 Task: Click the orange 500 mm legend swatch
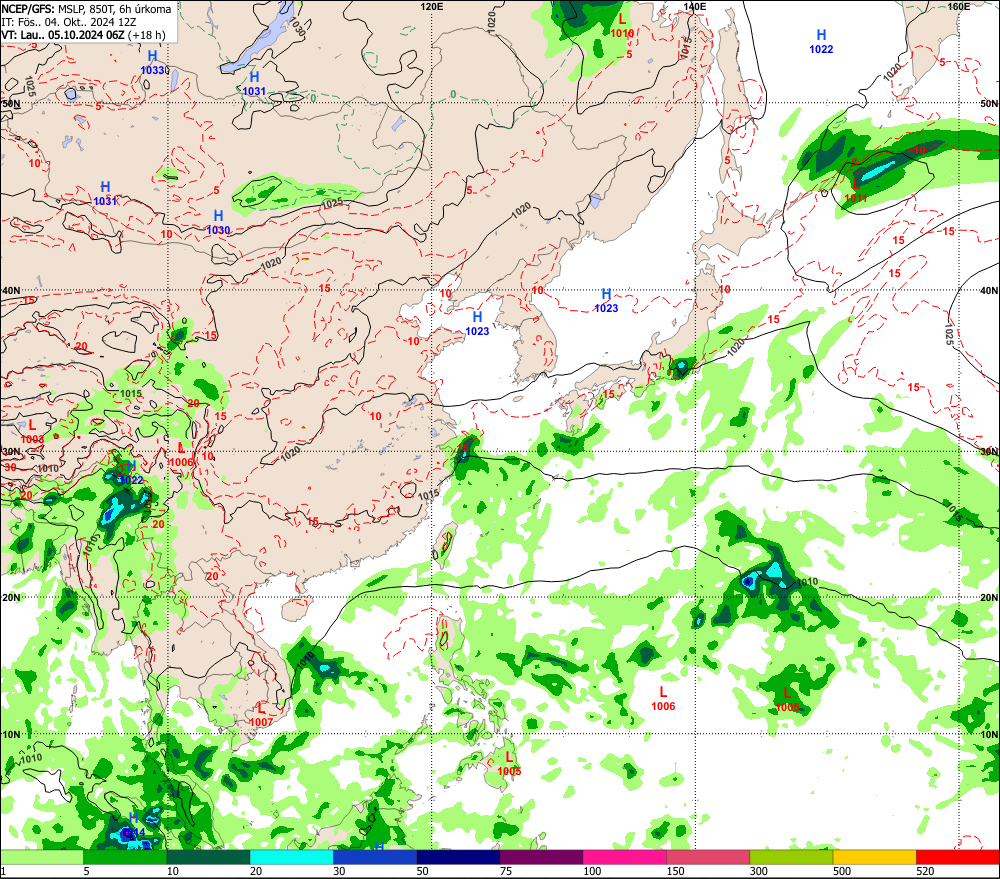point(874,857)
